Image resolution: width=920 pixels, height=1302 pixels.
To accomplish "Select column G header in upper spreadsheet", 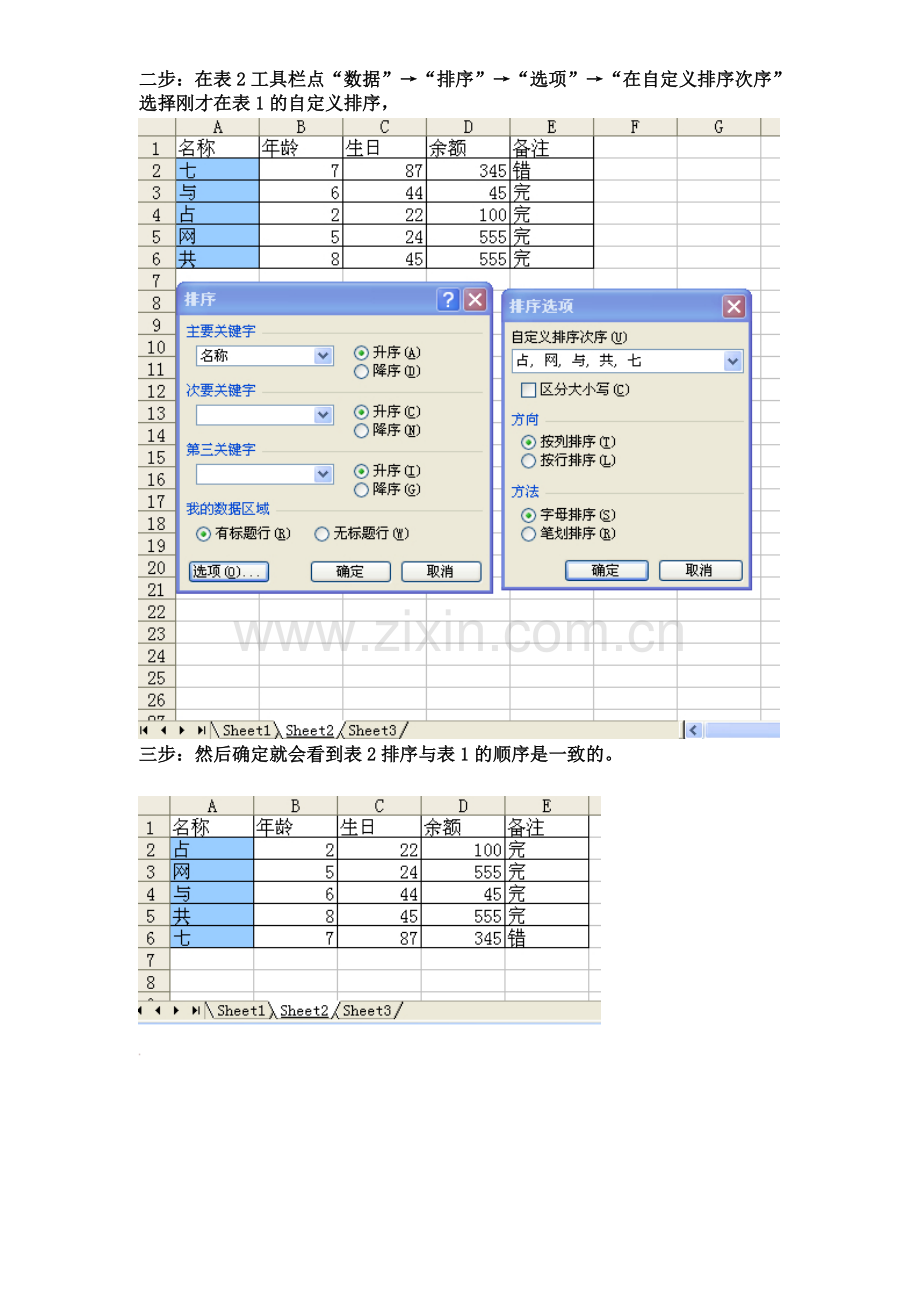I will [x=719, y=127].
